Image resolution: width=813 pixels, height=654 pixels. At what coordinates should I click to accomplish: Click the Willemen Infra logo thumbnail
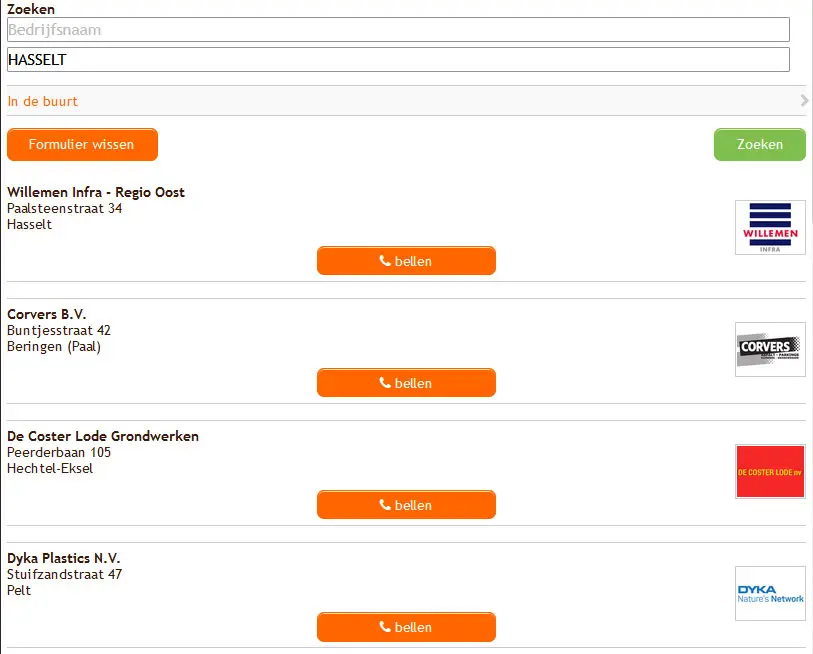point(770,227)
